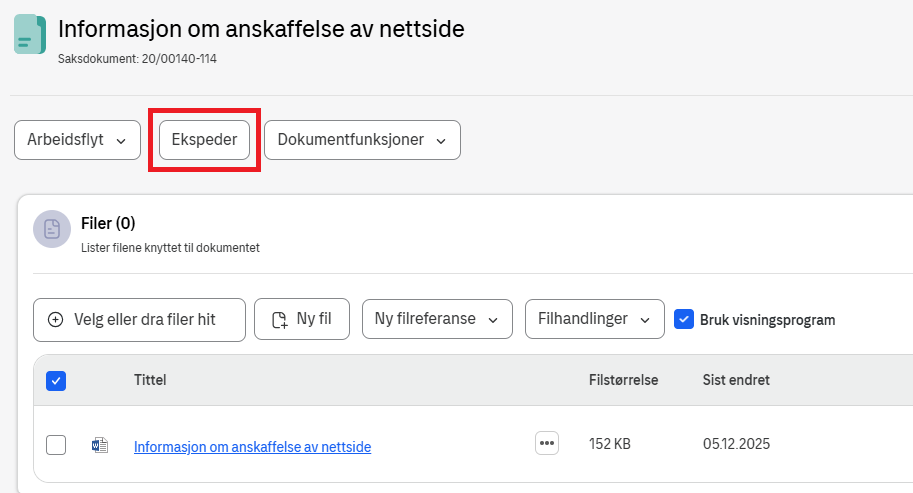Viewport: 913px width, 493px height.
Task: Click the green document icon beside the title
Action: (x=30, y=34)
